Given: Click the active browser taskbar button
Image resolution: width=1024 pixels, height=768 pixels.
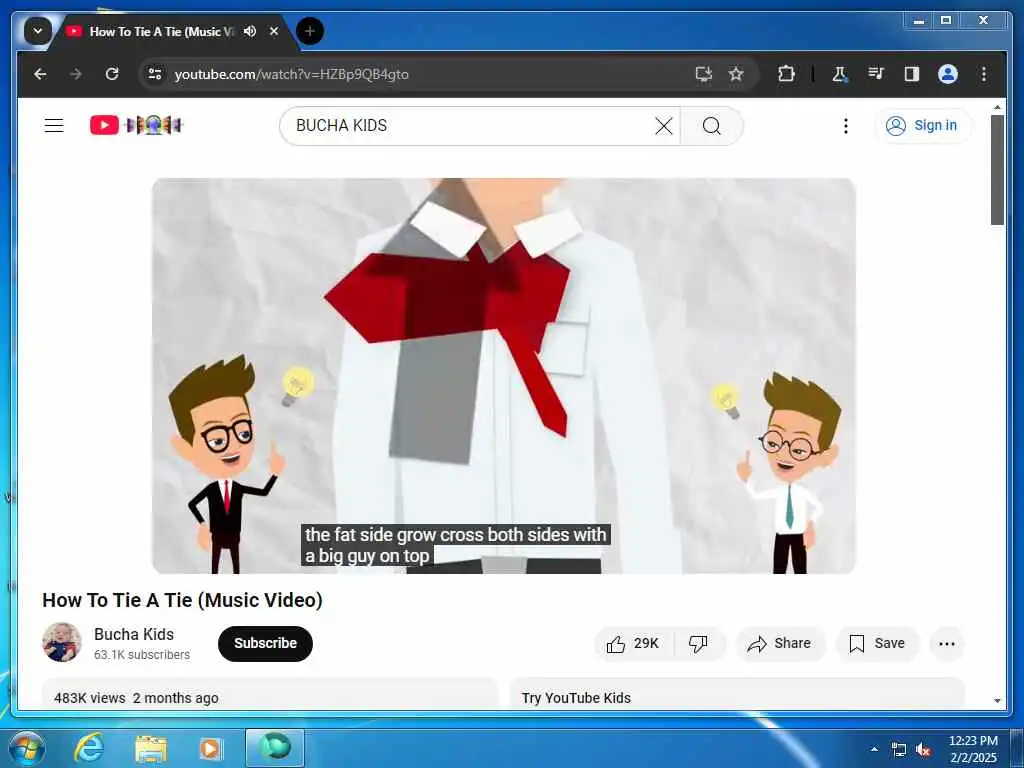Looking at the screenshot, I should pyautogui.click(x=275, y=748).
